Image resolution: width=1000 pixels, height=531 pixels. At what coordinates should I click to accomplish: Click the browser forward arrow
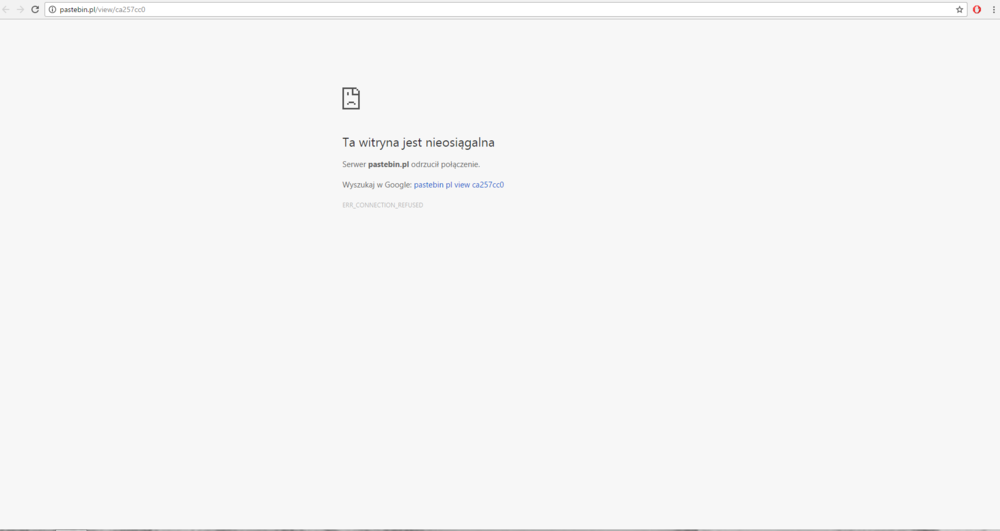(20, 10)
